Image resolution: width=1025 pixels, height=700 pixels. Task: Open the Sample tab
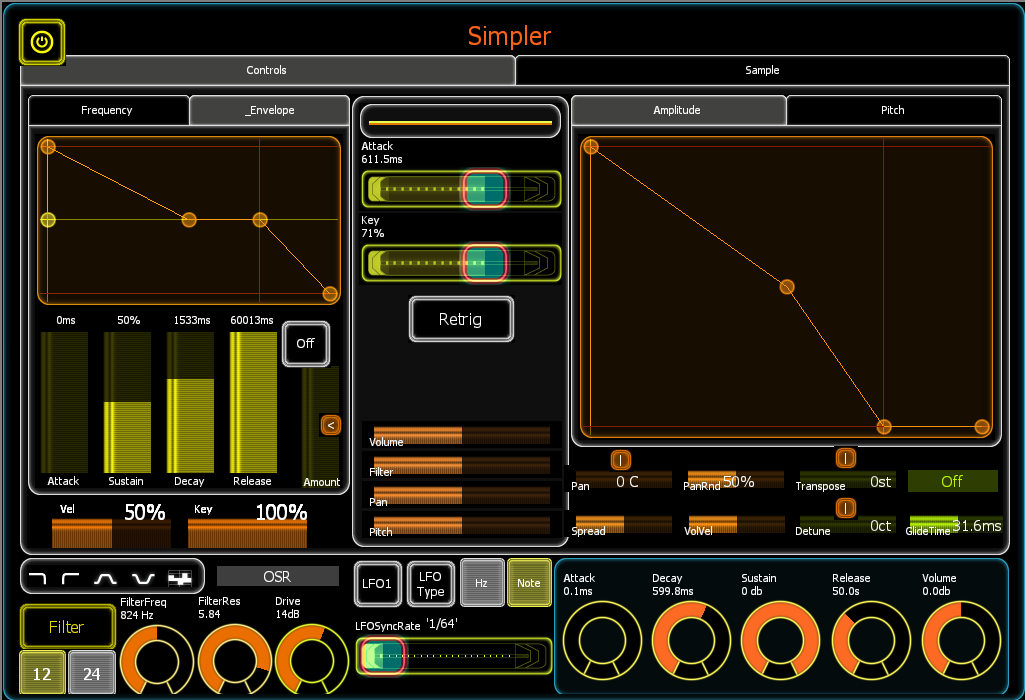pyautogui.click(x=762, y=70)
